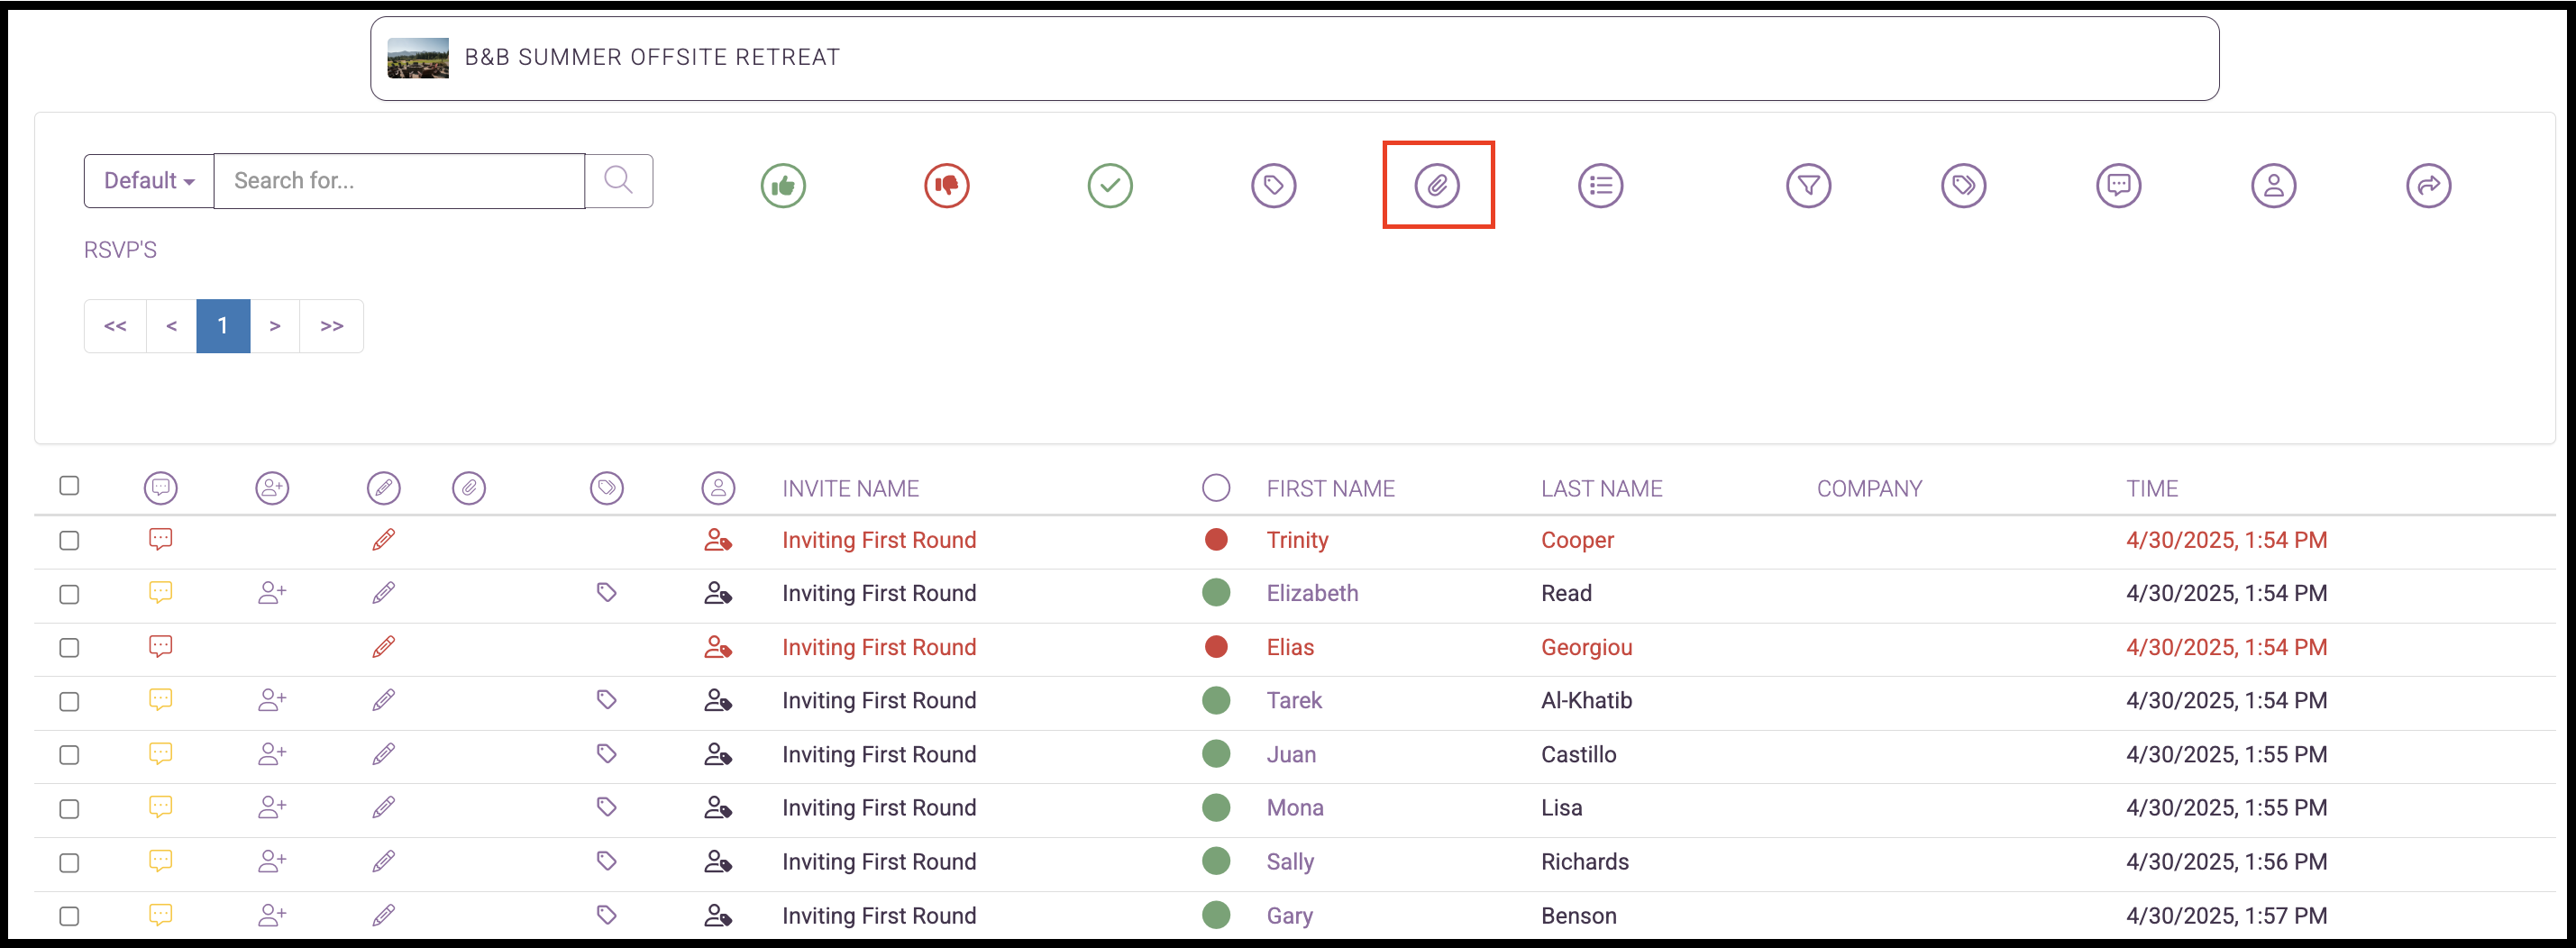Open red comment icon for Trinity Cooper
2576x948 pixels.
161,540
